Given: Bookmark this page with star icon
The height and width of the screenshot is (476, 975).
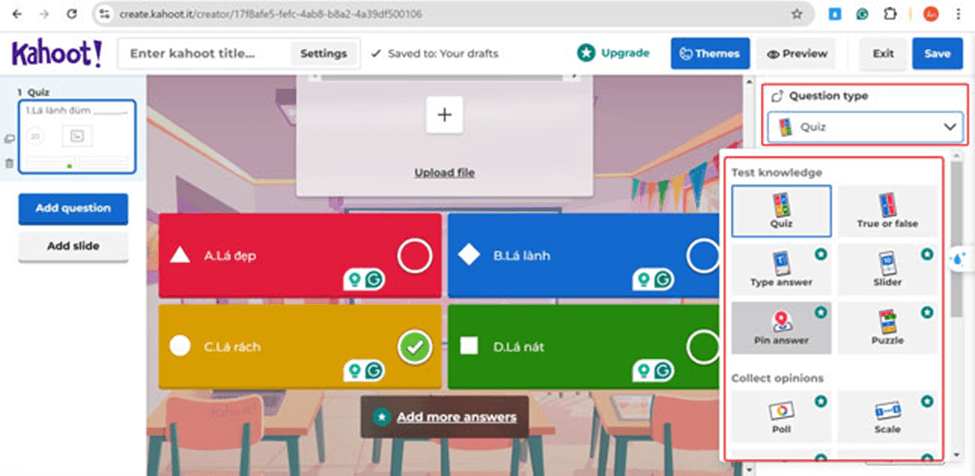Looking at the screenshot, I should [797, 14].
